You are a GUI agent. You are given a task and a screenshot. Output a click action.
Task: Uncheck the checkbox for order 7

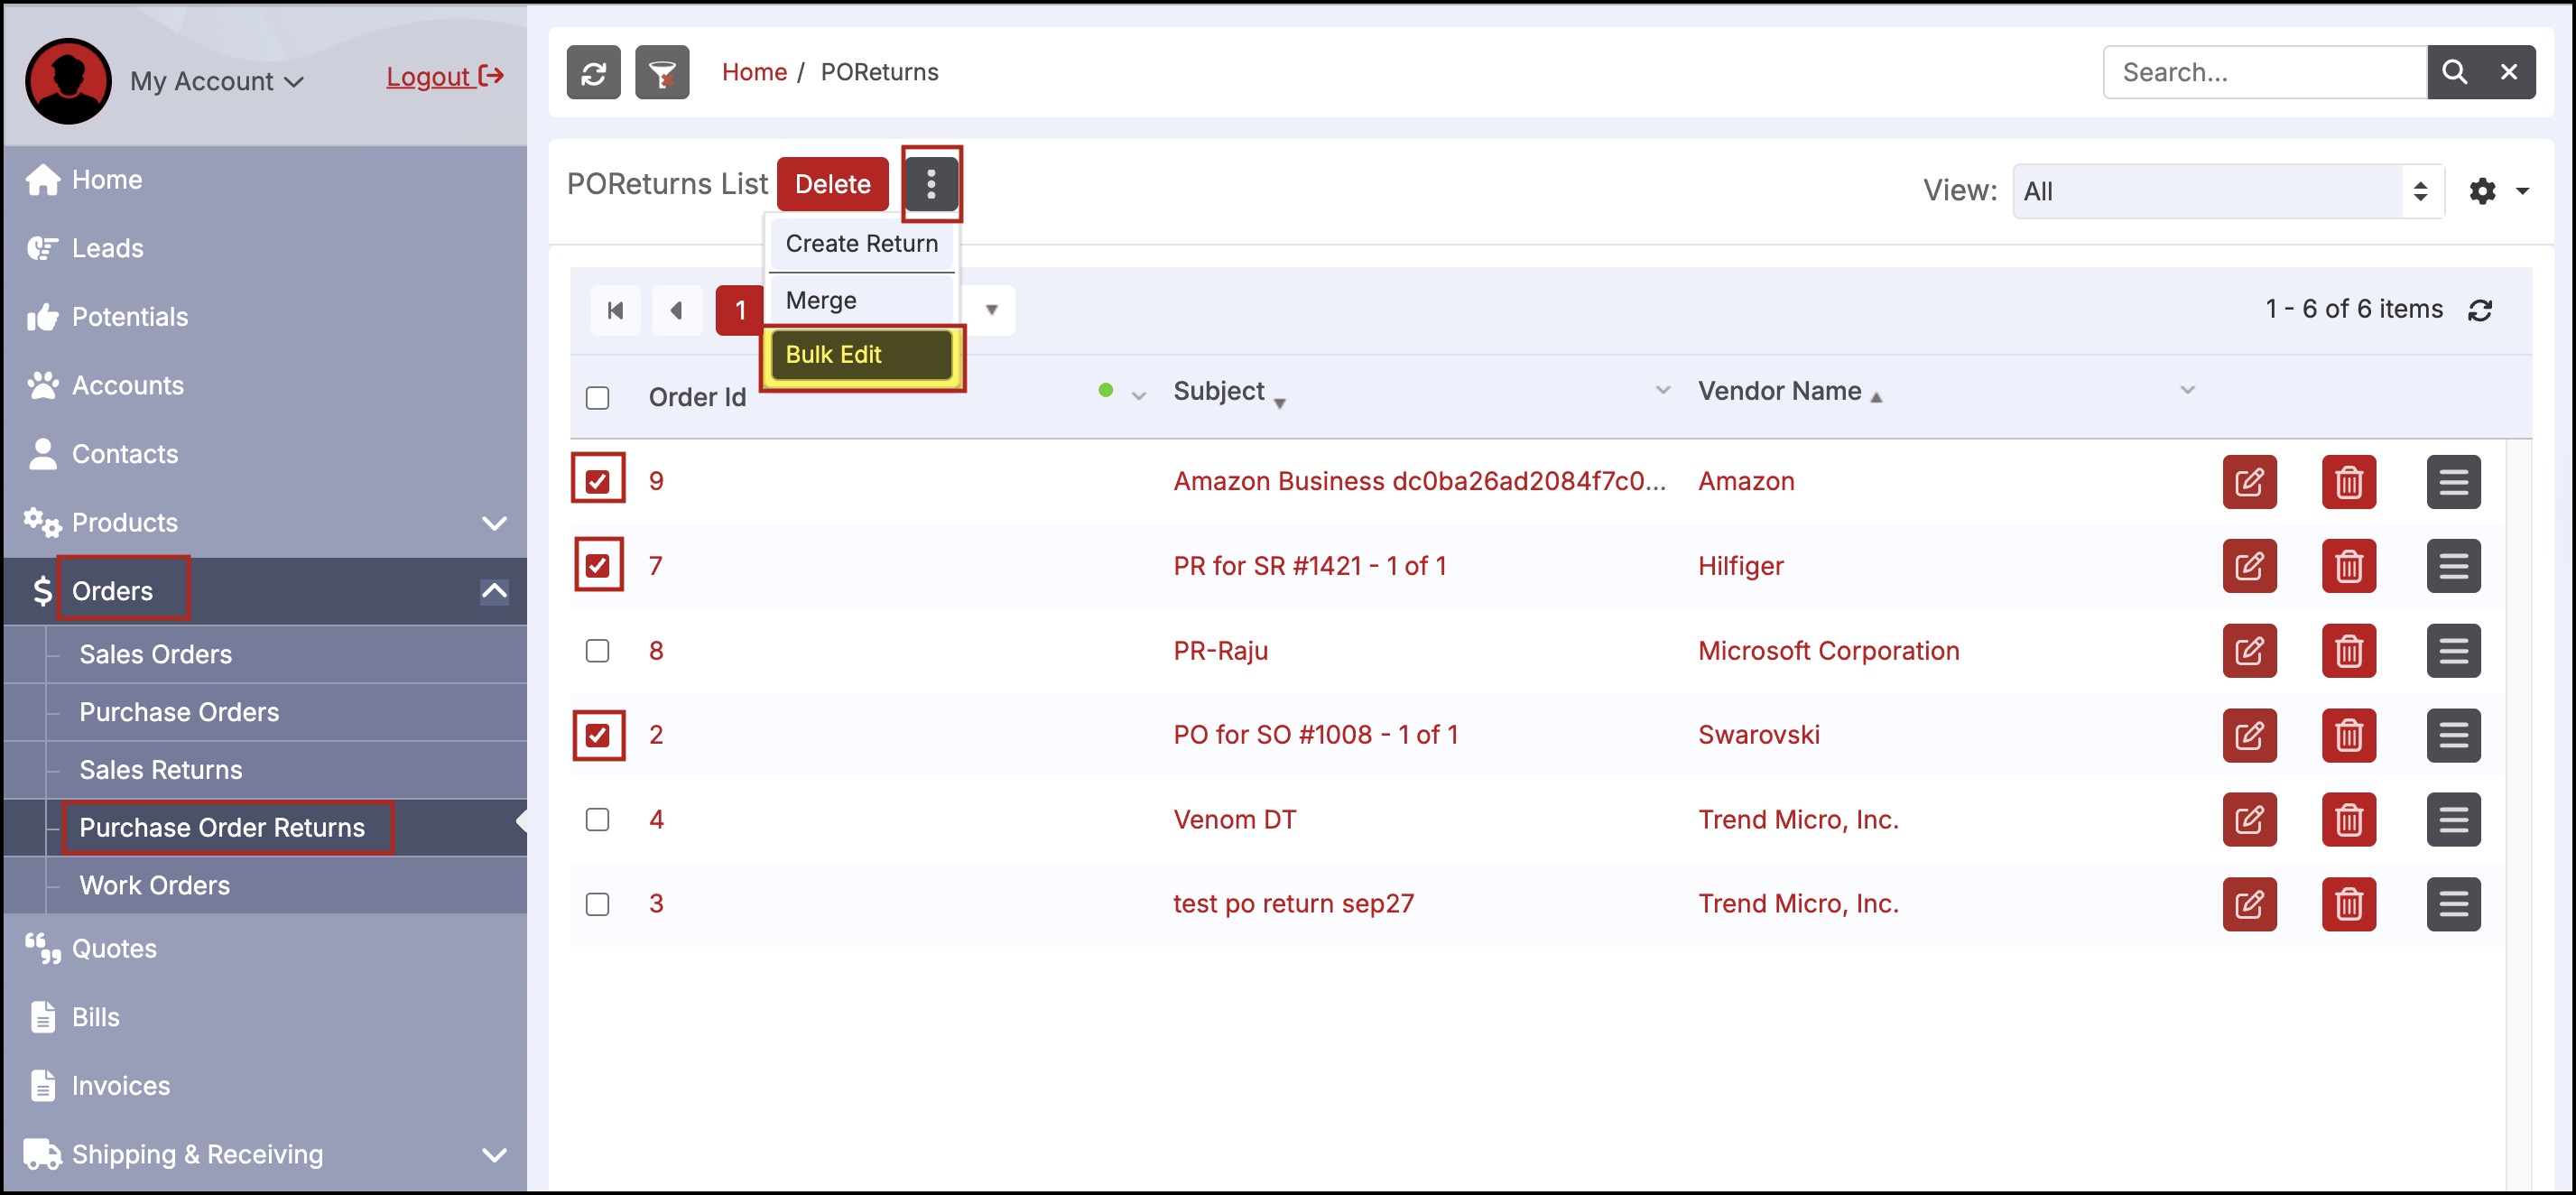click(597, 566)
